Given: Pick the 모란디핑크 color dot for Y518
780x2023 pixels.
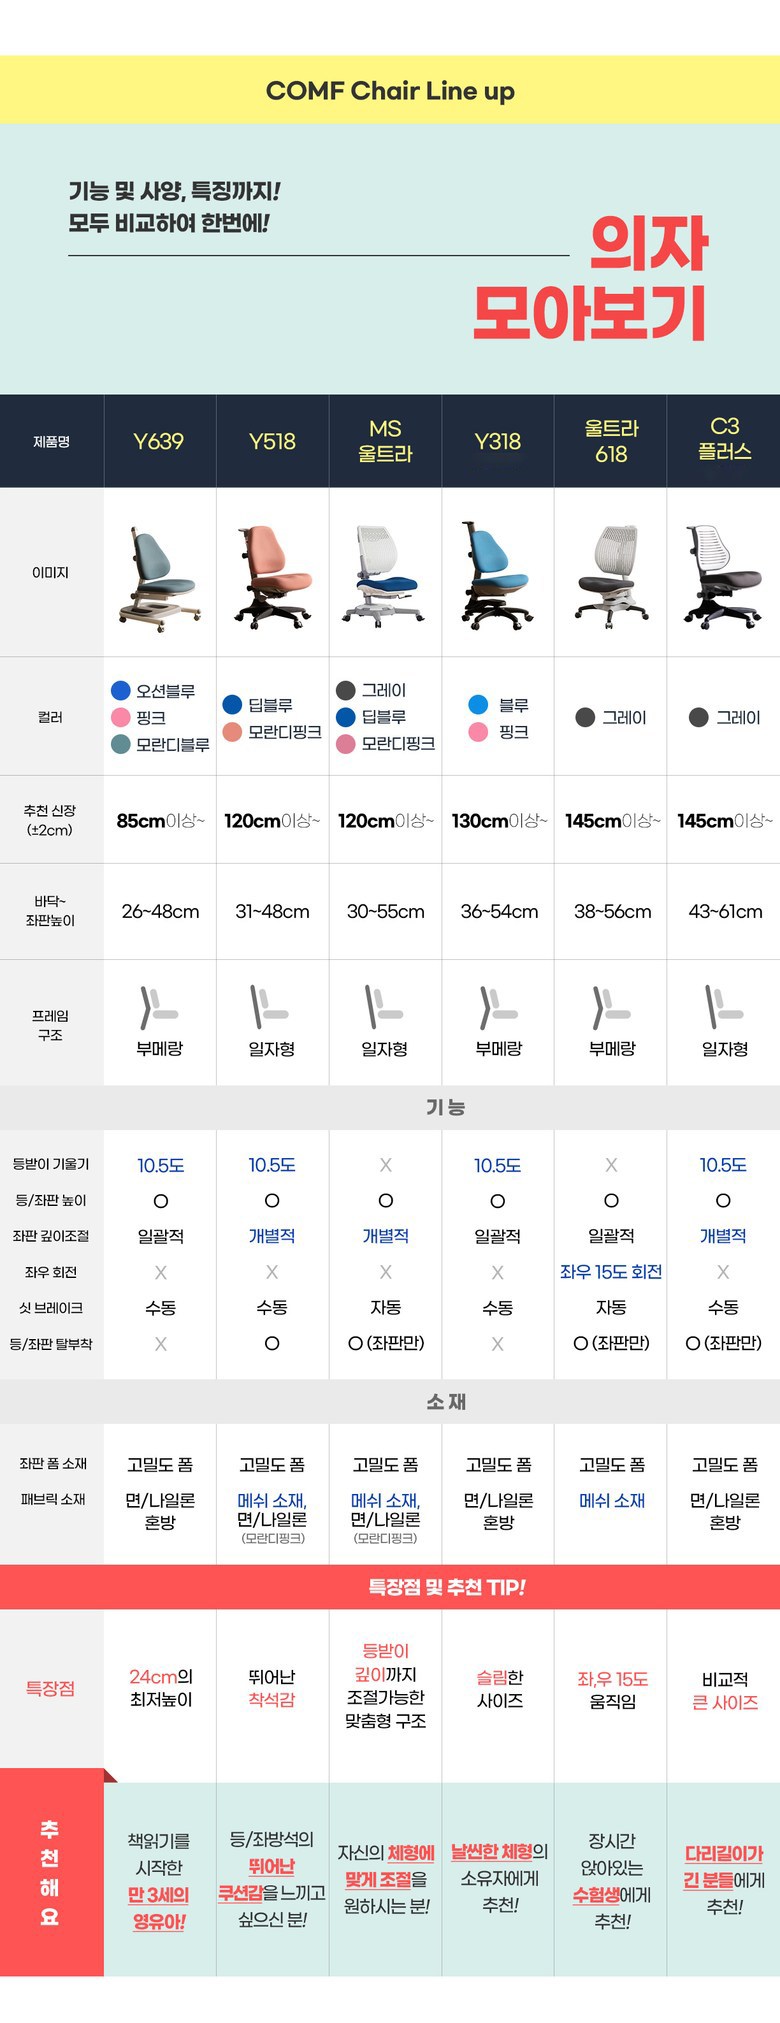Looking at the screenshot, I should 233,732.
